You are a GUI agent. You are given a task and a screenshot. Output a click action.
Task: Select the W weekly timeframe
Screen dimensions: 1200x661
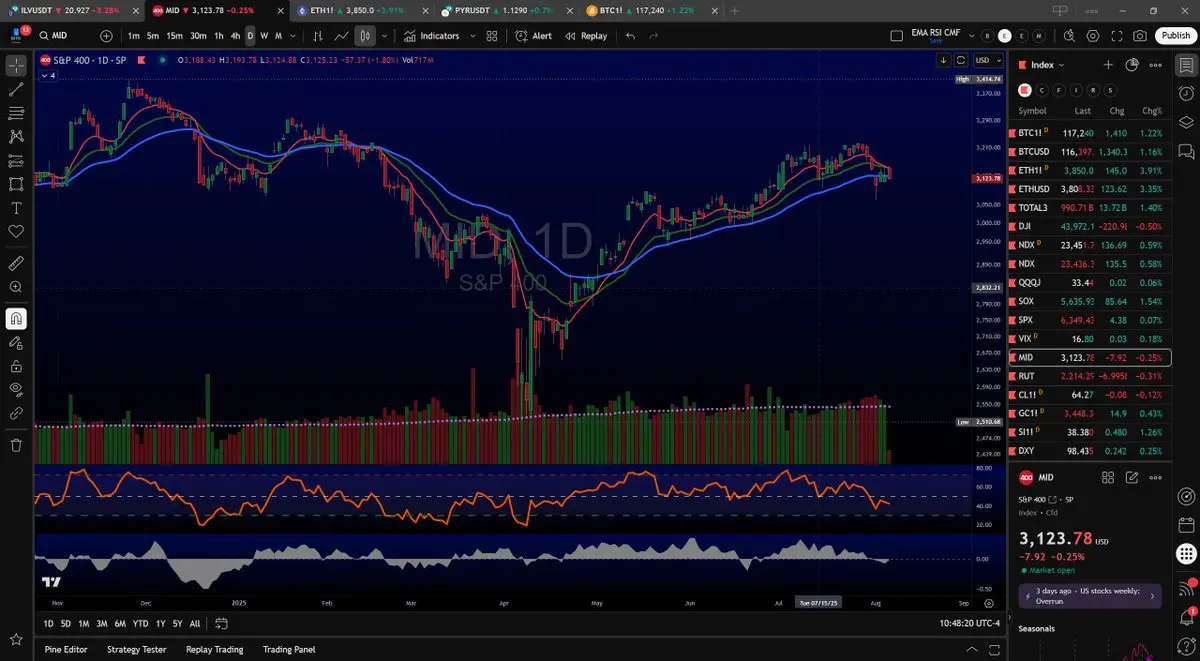[x=264, y=35]
